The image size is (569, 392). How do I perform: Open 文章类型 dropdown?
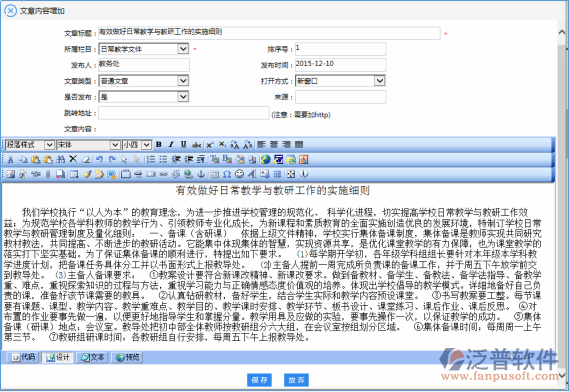pos(183,81)
